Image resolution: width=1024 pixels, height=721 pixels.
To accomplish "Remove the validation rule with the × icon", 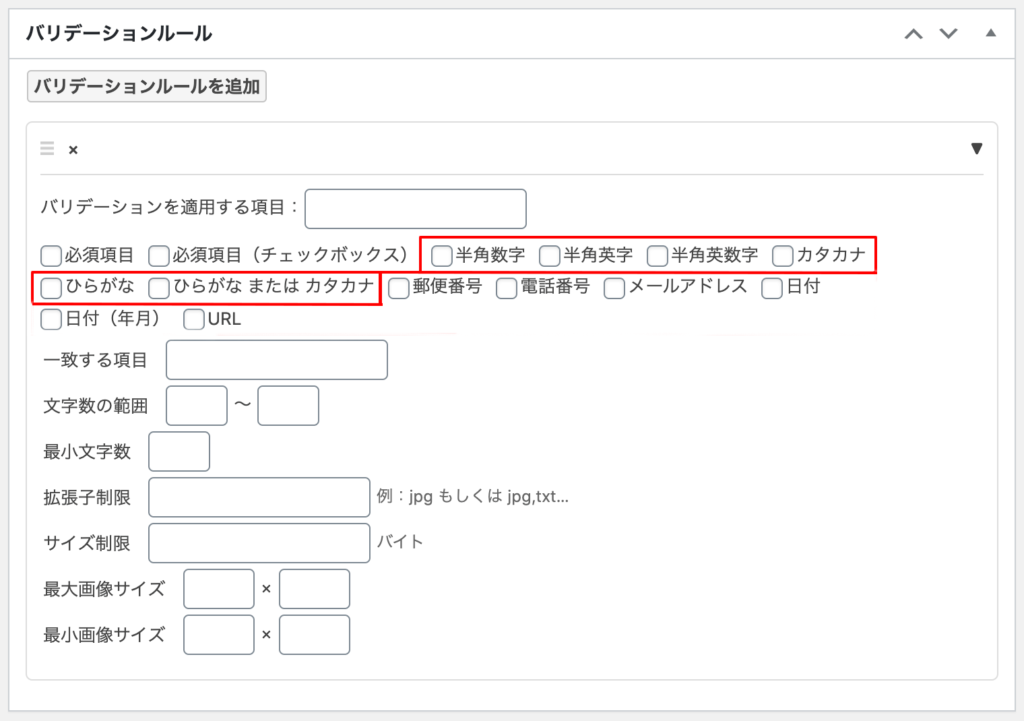I will [73, 150].
